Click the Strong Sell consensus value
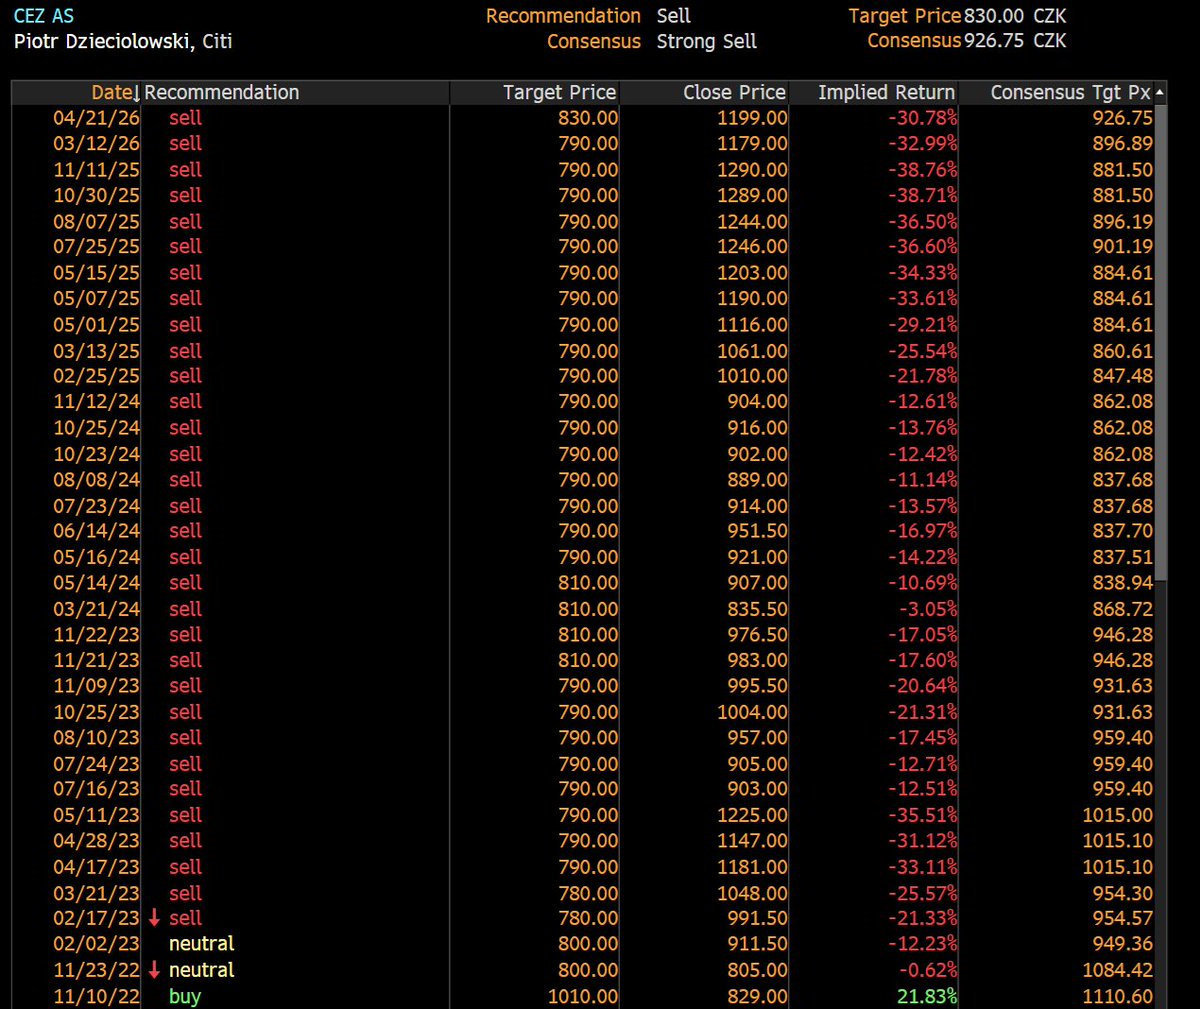 click(x=706, y=42)
